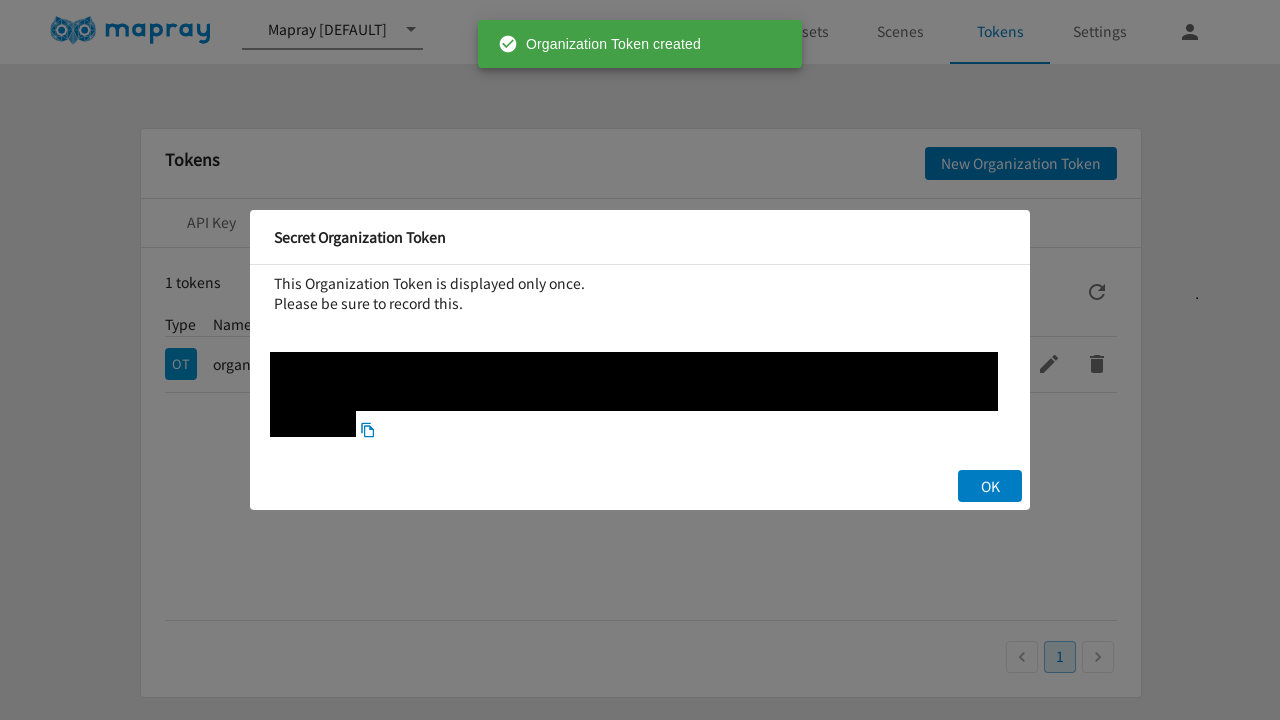
Task: Click the green checkmark in the notification
Action: click(508, 44)
